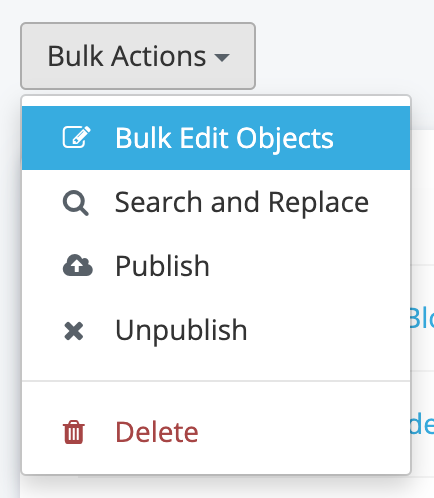The width and height of the screenshot is (434, 498).
Task: Open the partially hidden blue "Blo" link
Action: (422, 318)
